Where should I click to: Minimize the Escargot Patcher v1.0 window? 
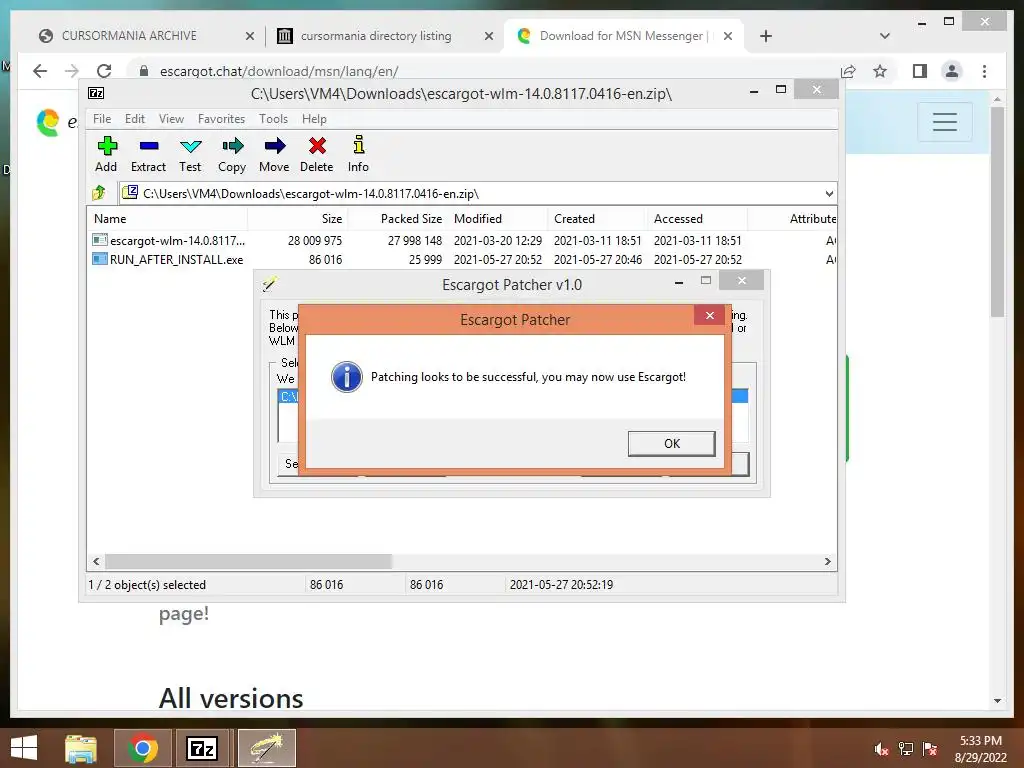(x=679, y=282)
